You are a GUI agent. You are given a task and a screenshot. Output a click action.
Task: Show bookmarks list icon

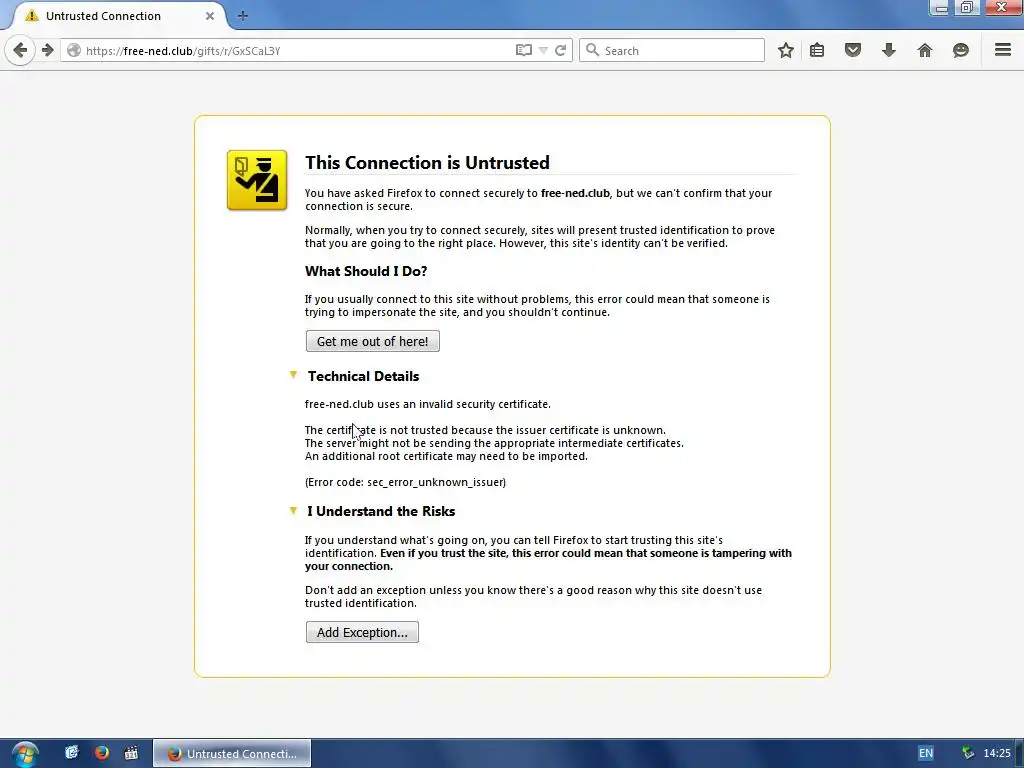[817, 50]
